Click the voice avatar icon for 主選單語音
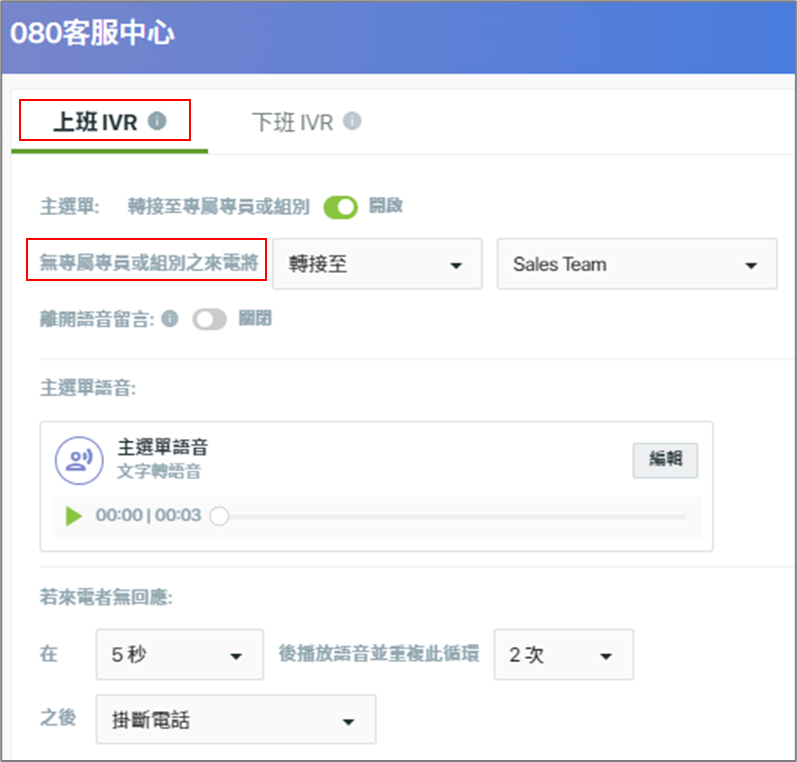The image size is (797, 762). pyautogui.click(x=79, y=460)
